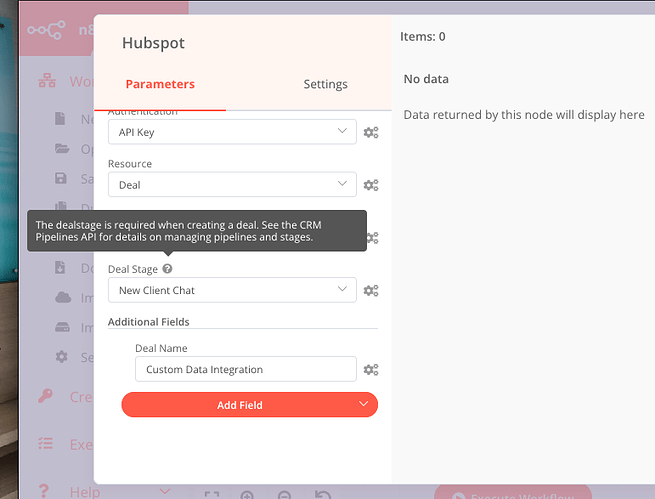
Task: Click the Credentials key icon in sidebar
Action: pos(45,396)
